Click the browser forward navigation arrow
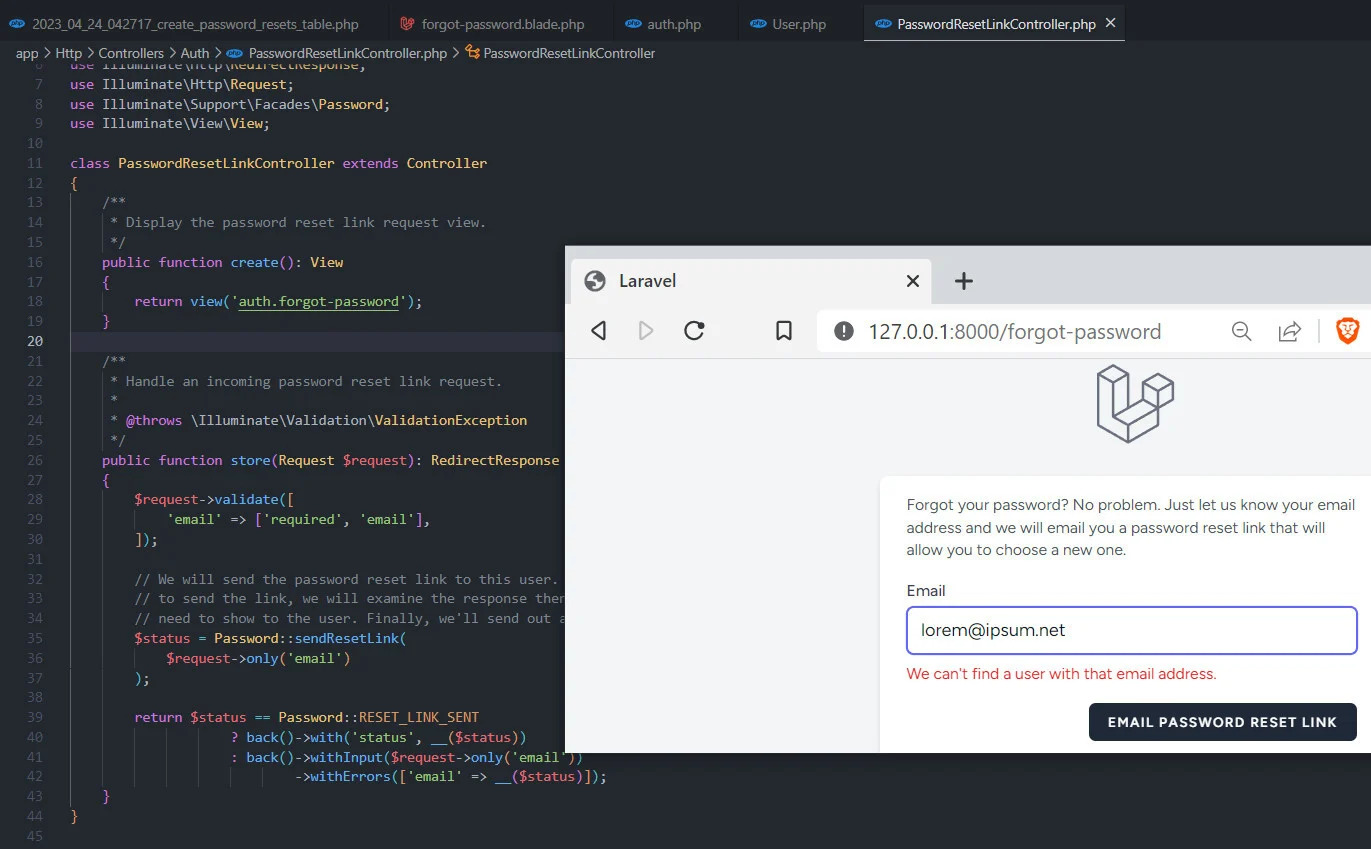The height and width of the screenshot is (849, 1371). [x=646, y=330]
